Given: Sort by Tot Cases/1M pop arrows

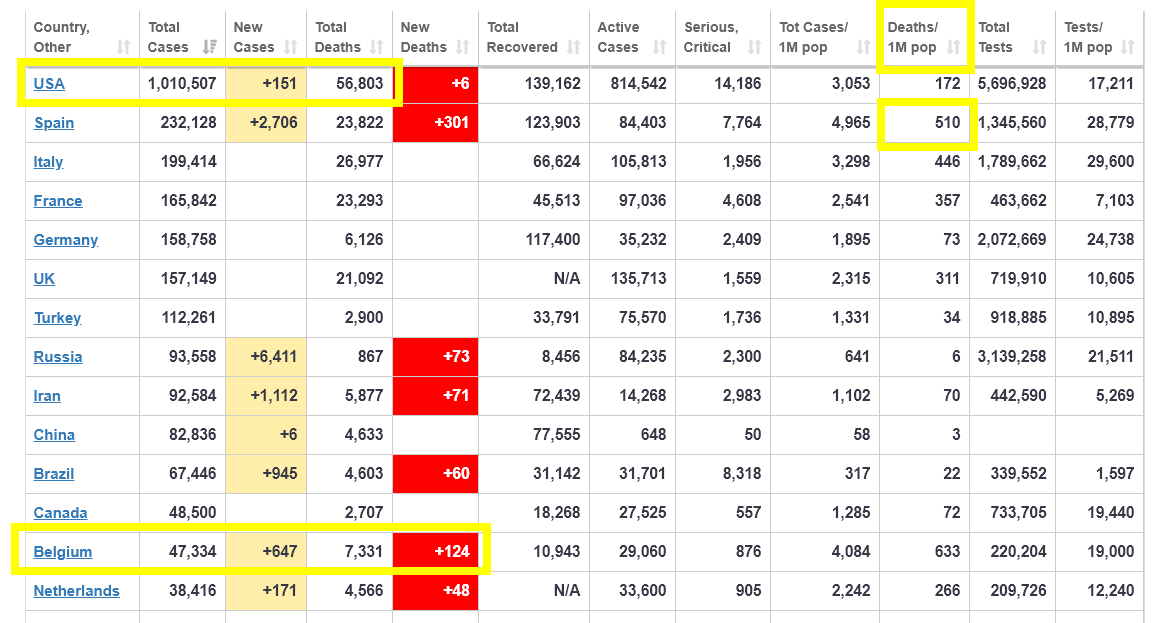Looking at the screenshot, I should (863, 47).
